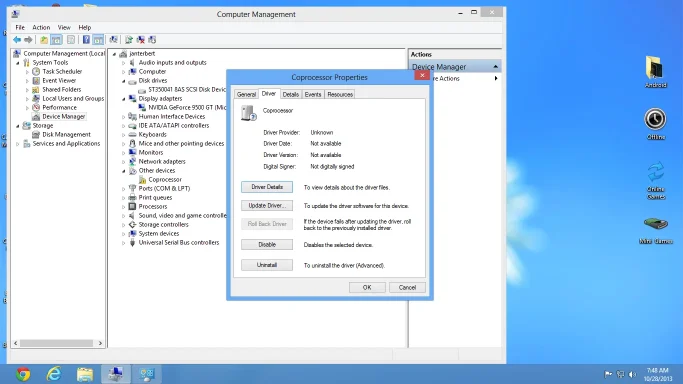Screen dimensions: 683x384
Task: Click the Uninstall device red X icon
Action: tap(140, 40)
